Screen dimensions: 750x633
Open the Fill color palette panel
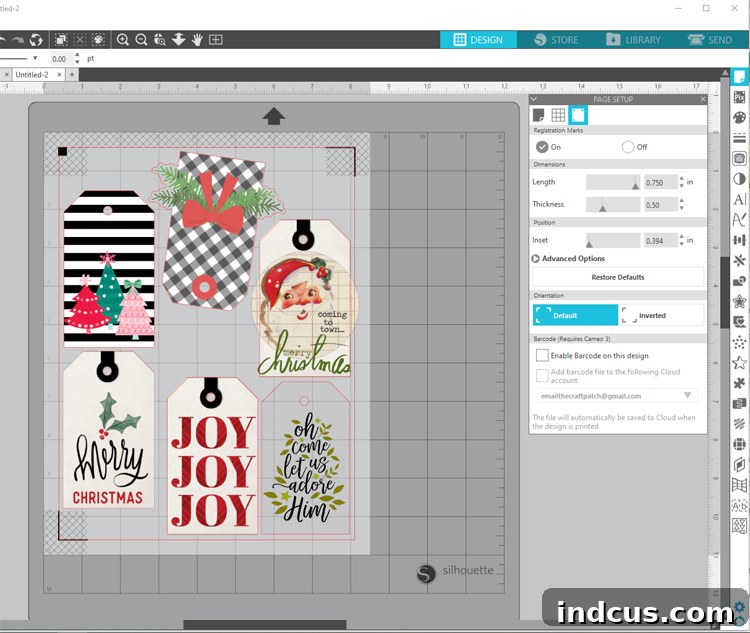[x=739, y=118]
